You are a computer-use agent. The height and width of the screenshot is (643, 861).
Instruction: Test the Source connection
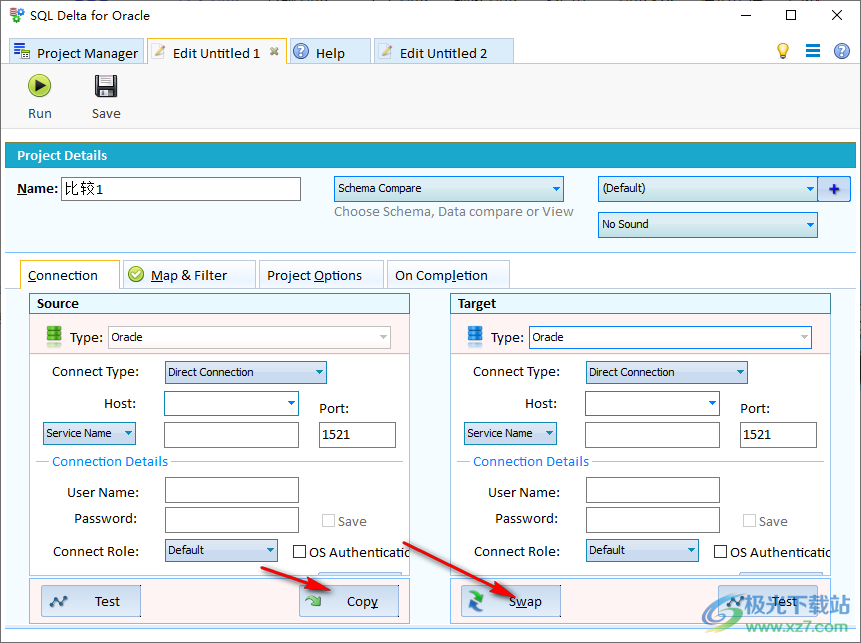[x=91, y=601]
